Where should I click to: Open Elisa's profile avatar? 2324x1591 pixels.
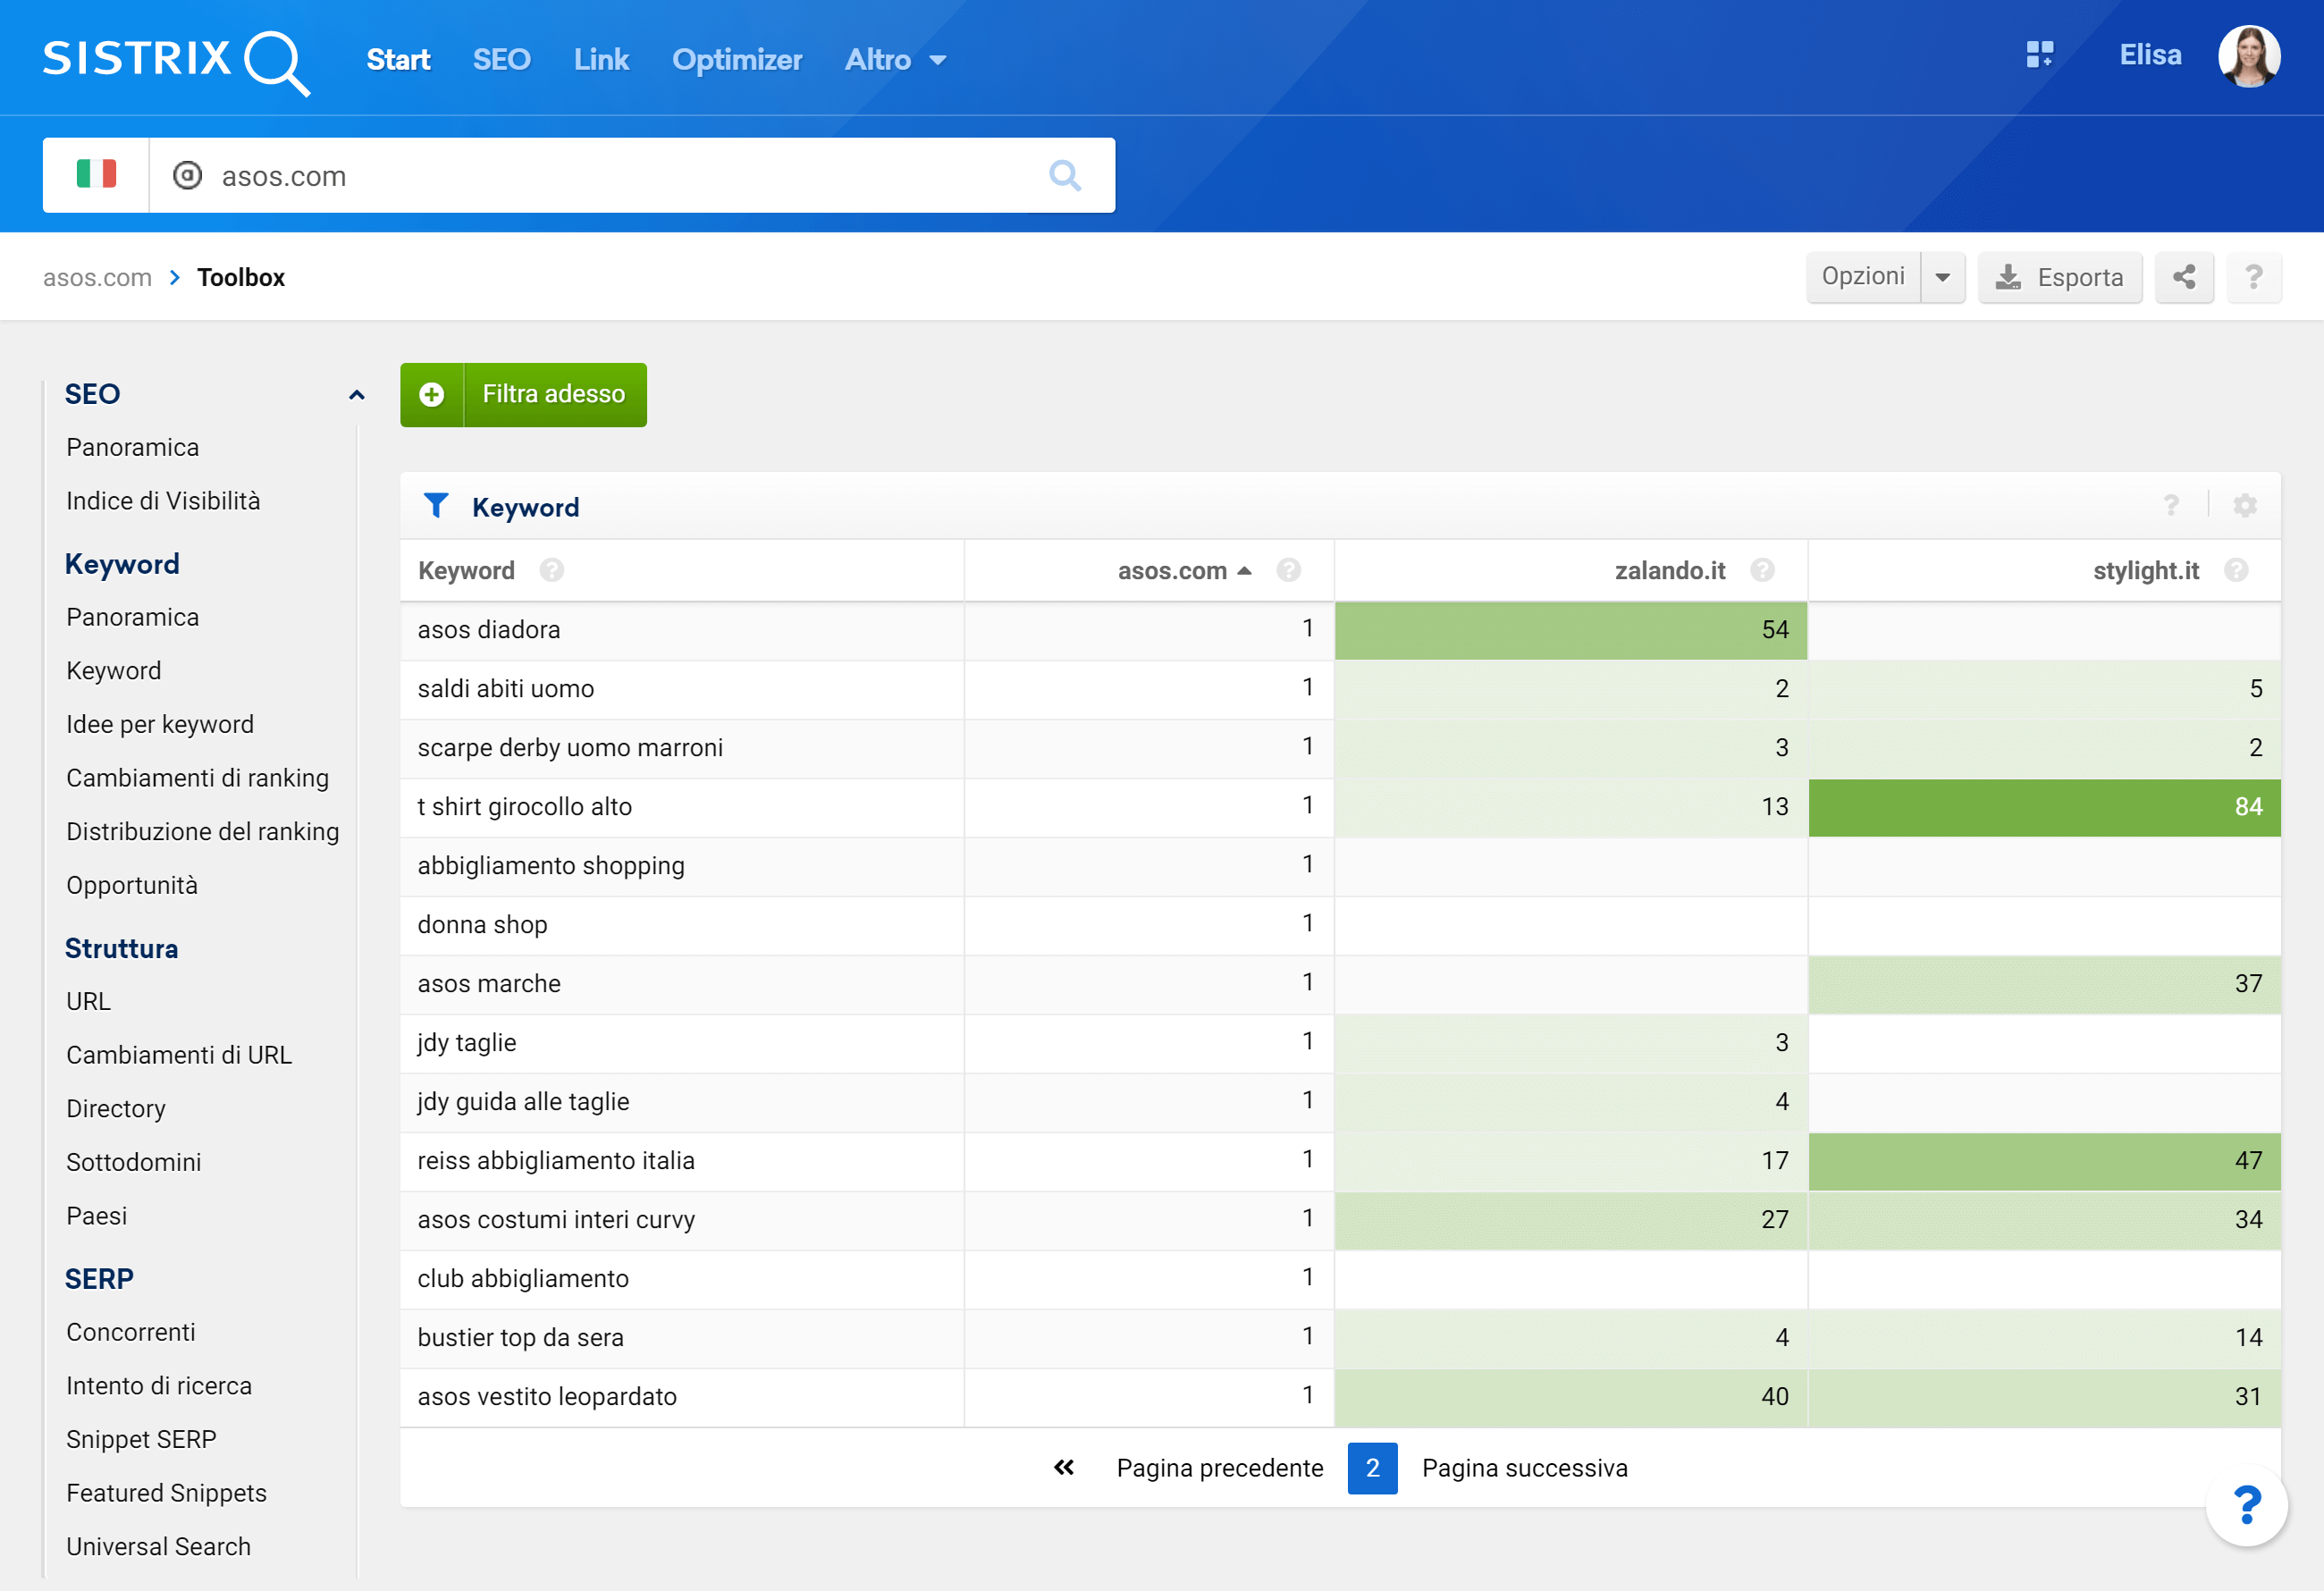(2249, 56)
